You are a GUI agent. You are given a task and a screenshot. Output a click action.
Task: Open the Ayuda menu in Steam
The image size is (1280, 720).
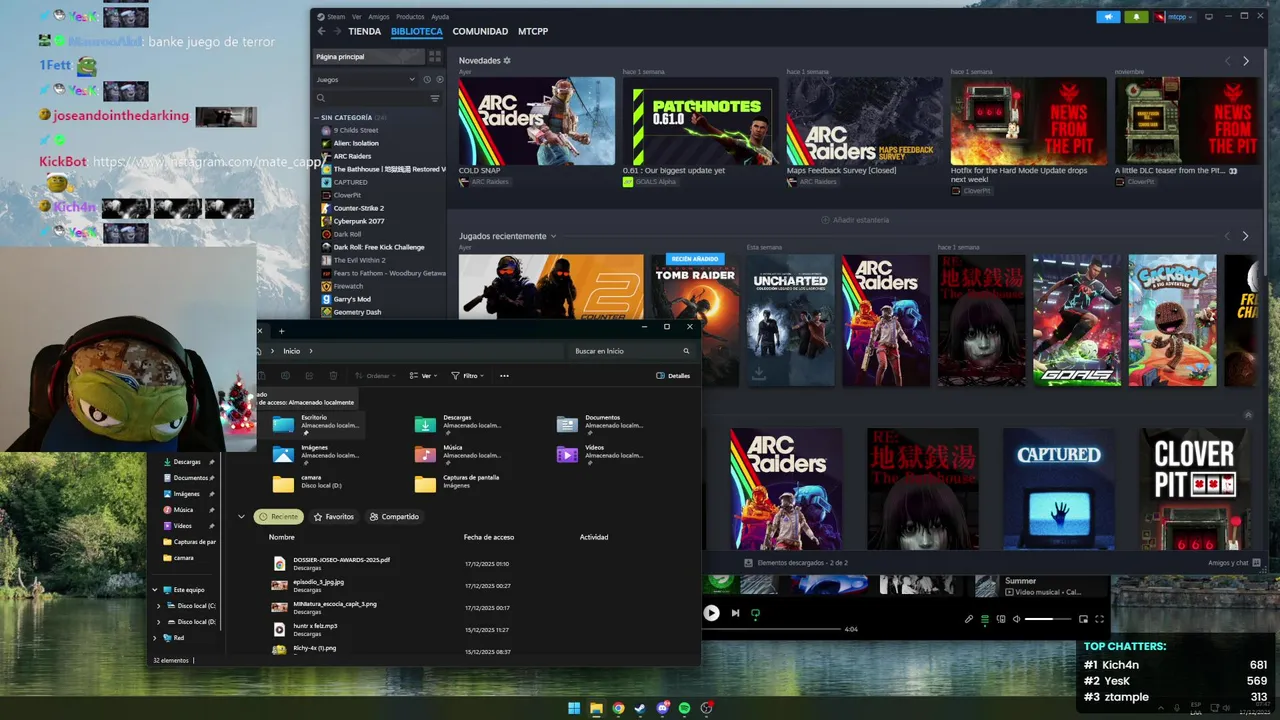[x=440, y=17]
